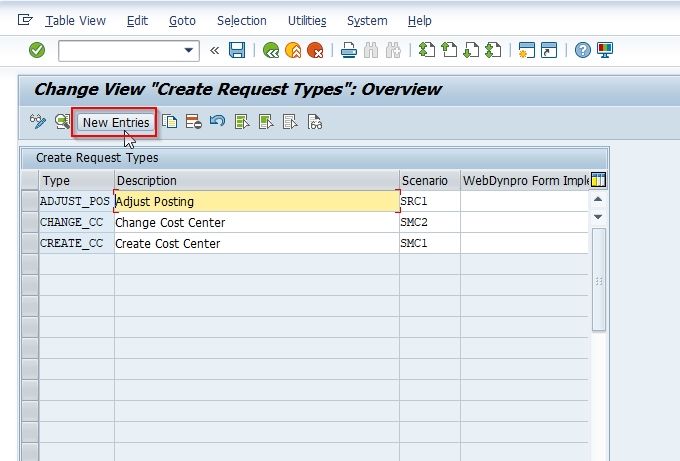Click the Delete row icon
The height and width of the screenshot is (461, 680).
[x=193, y=122]
